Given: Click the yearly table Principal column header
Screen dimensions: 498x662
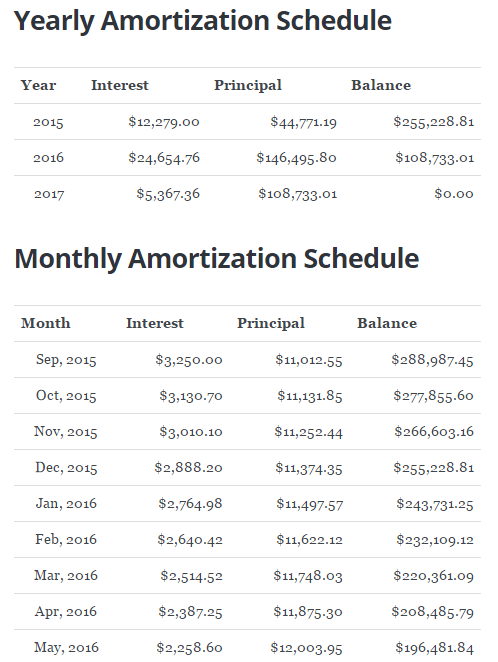Looking at the screenshot, I should [x=248, y=85].
